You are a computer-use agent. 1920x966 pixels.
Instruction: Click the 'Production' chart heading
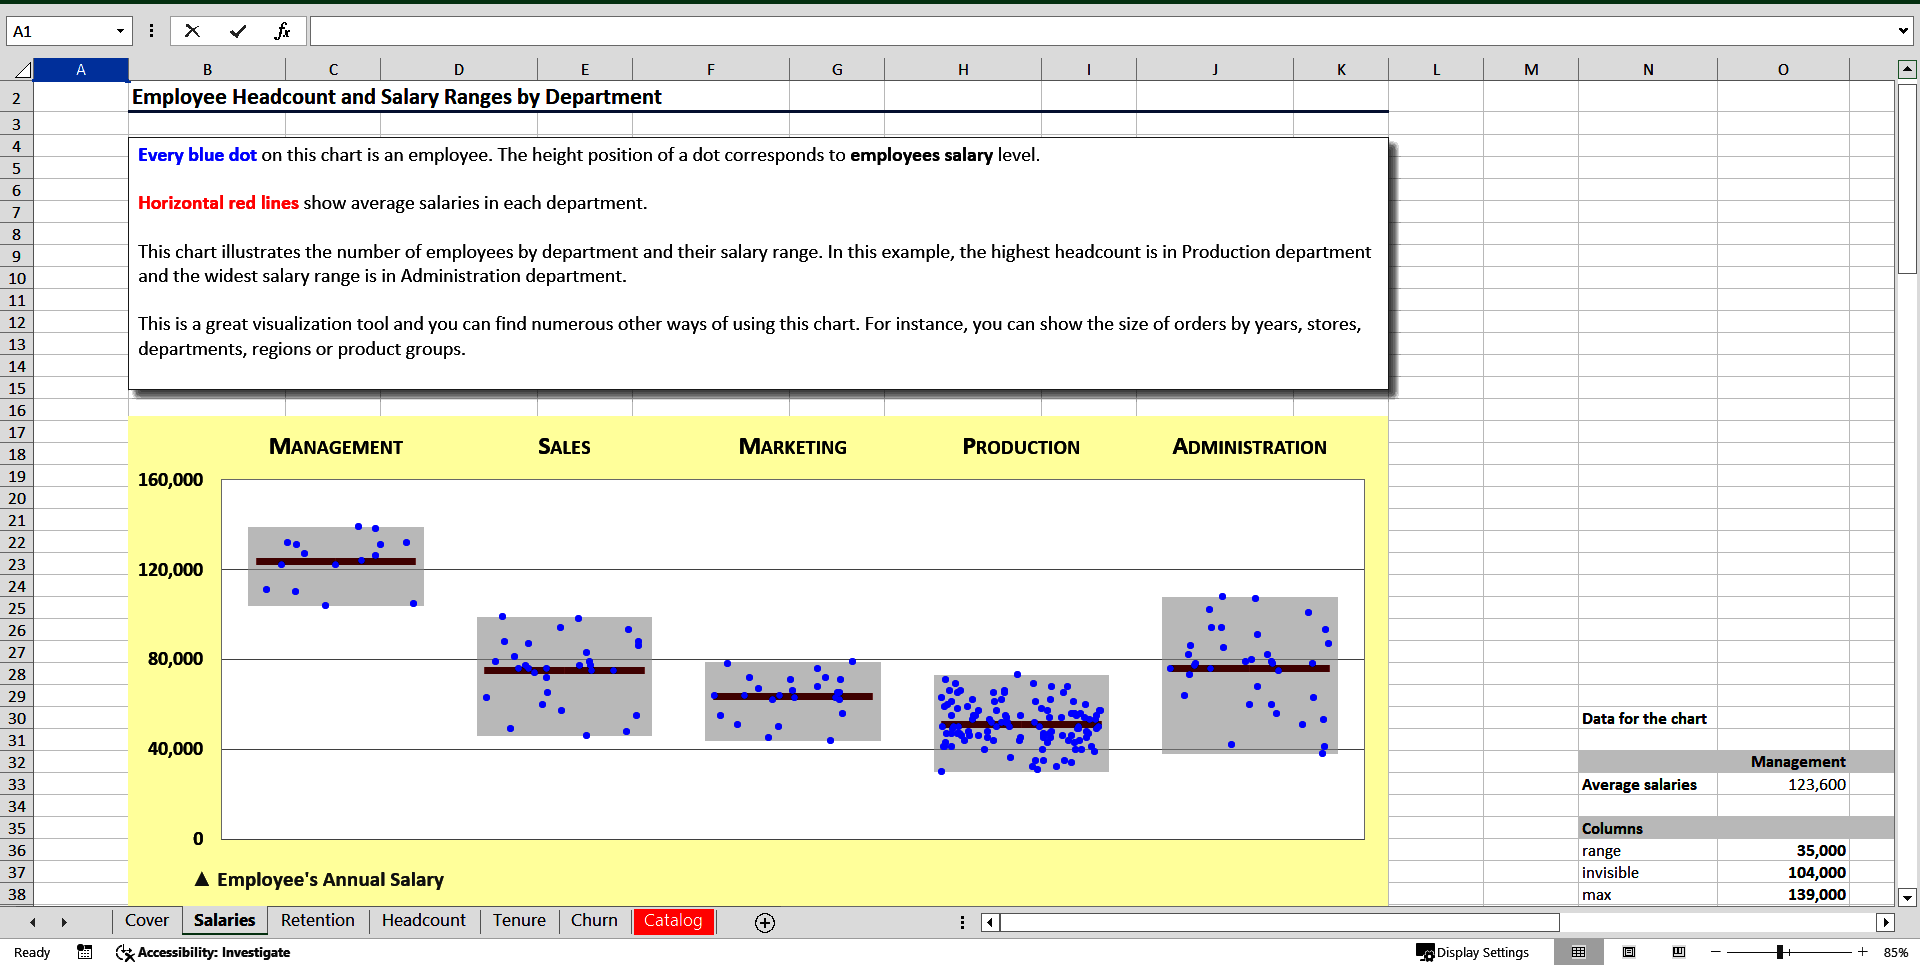coord(1021,447)
